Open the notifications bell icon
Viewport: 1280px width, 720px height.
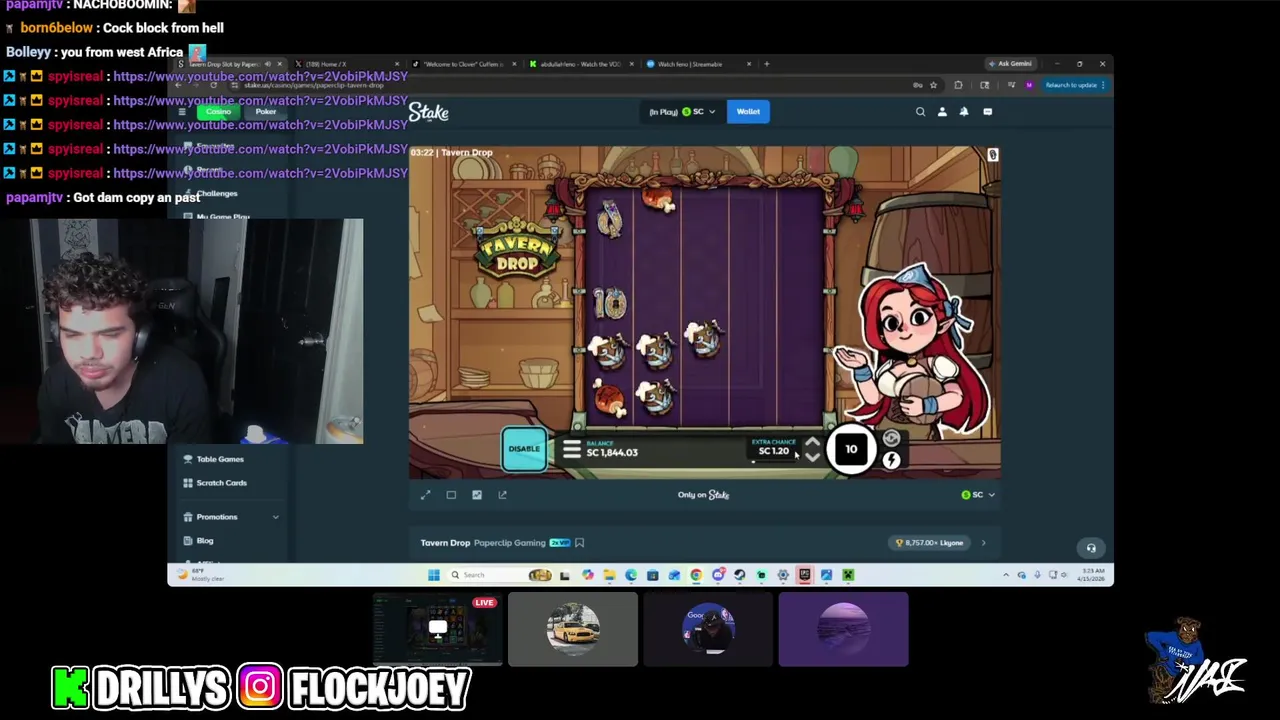tap(964, 112)
